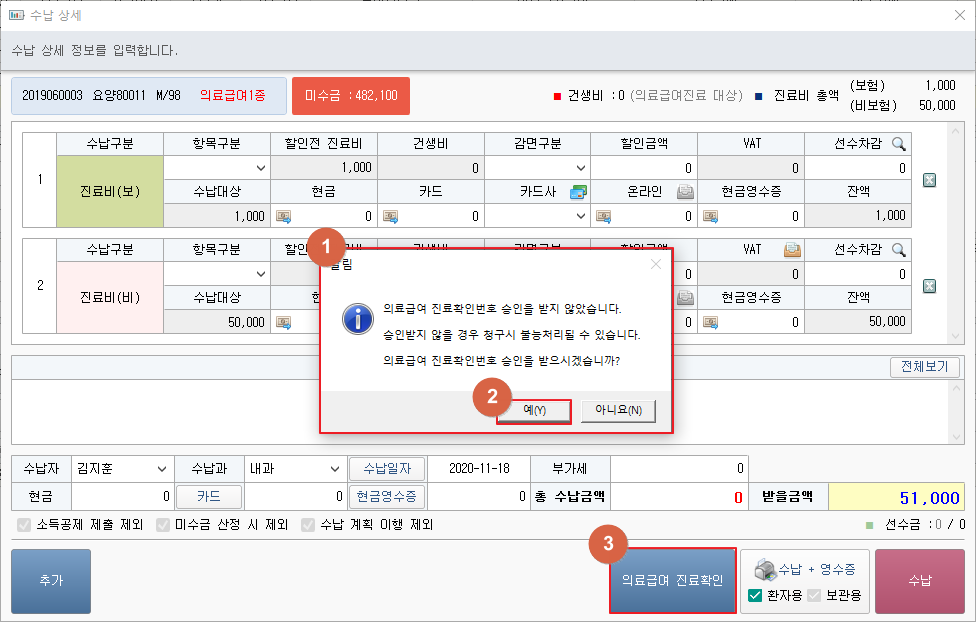Click the 현금영수증 amount icon in row 1
The image size is (976, 622).
(710, 216)
